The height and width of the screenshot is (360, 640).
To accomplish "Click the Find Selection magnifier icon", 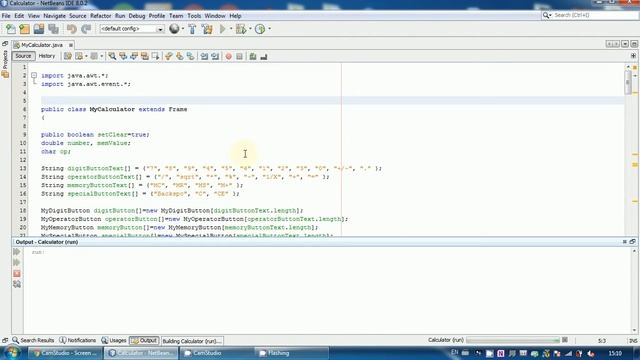I will tap(112, 56).
